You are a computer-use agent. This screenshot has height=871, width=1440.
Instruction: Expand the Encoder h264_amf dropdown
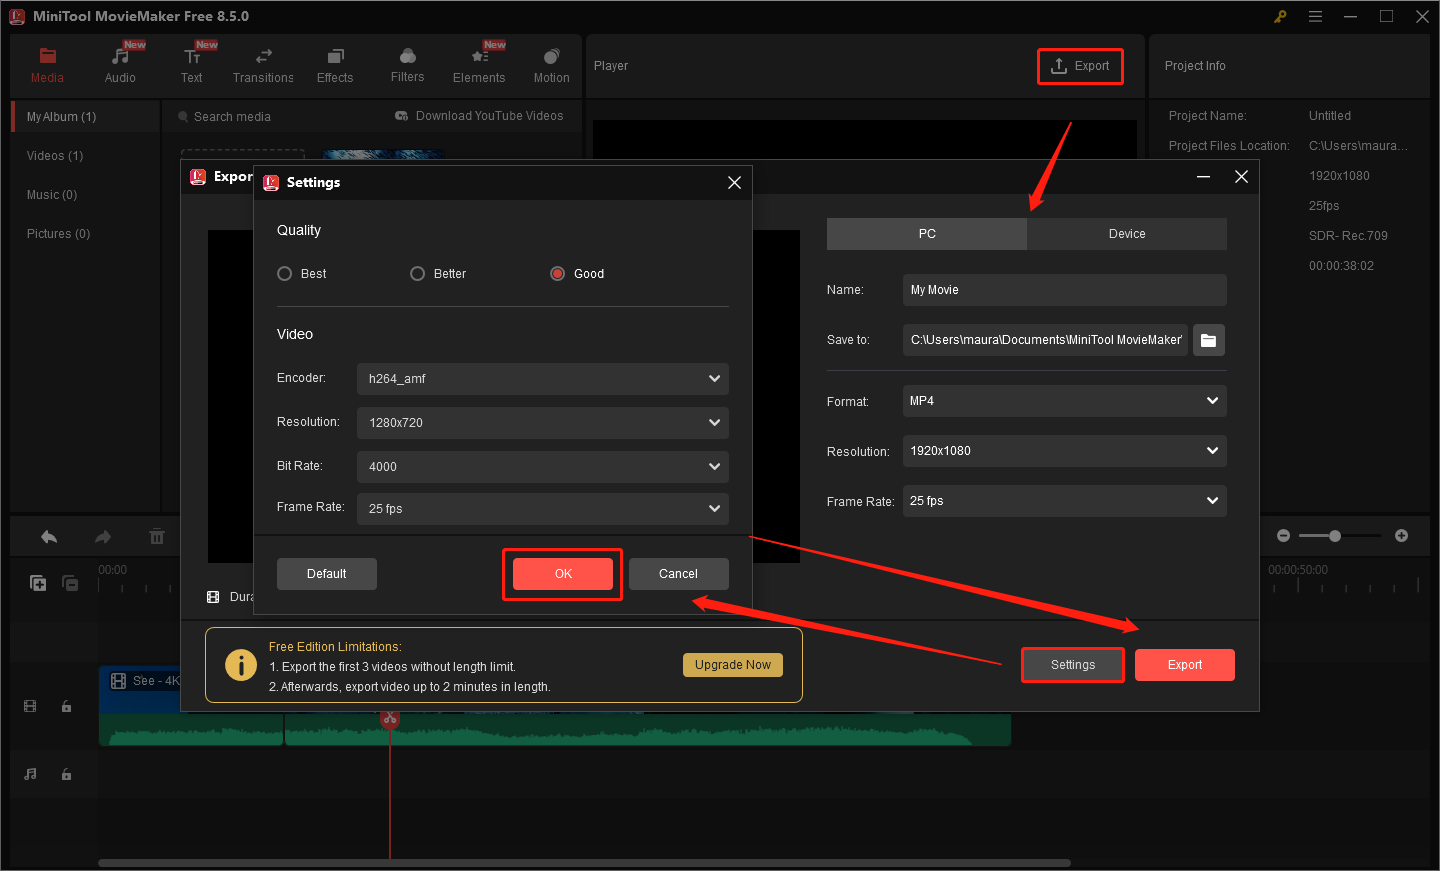(x=542, y=379)
